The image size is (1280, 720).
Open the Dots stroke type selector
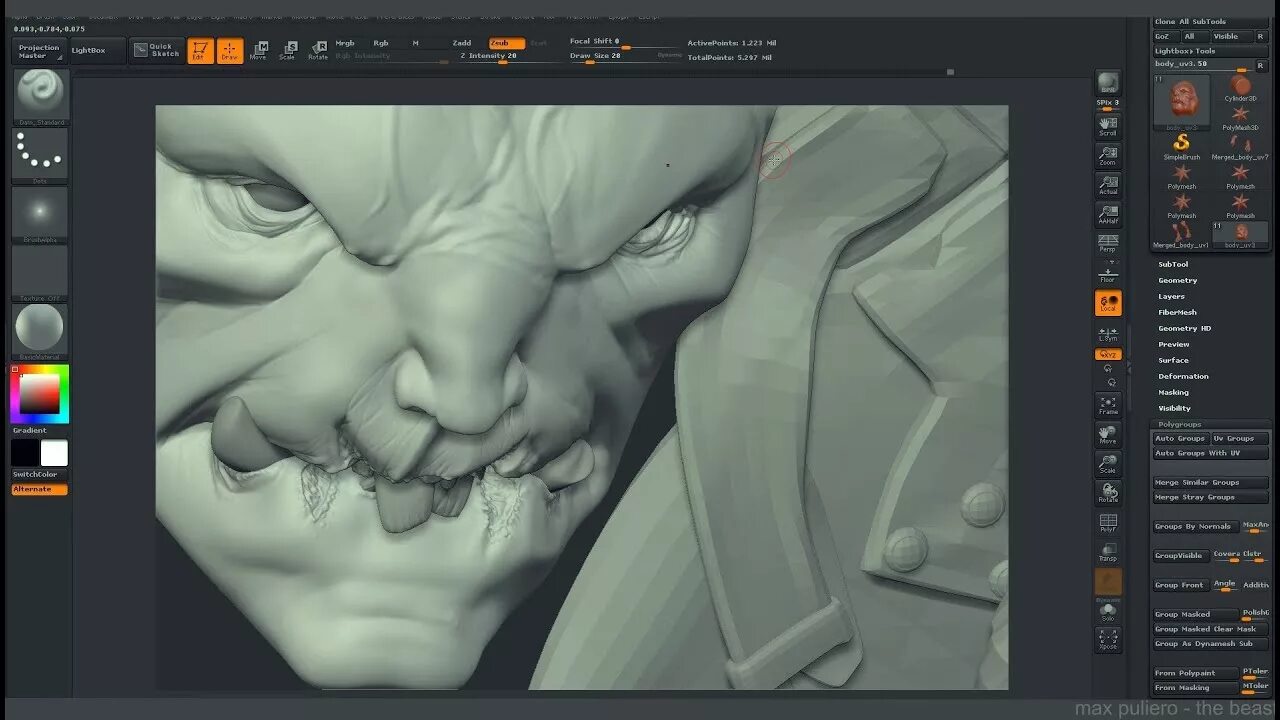(x=40, y=155)
